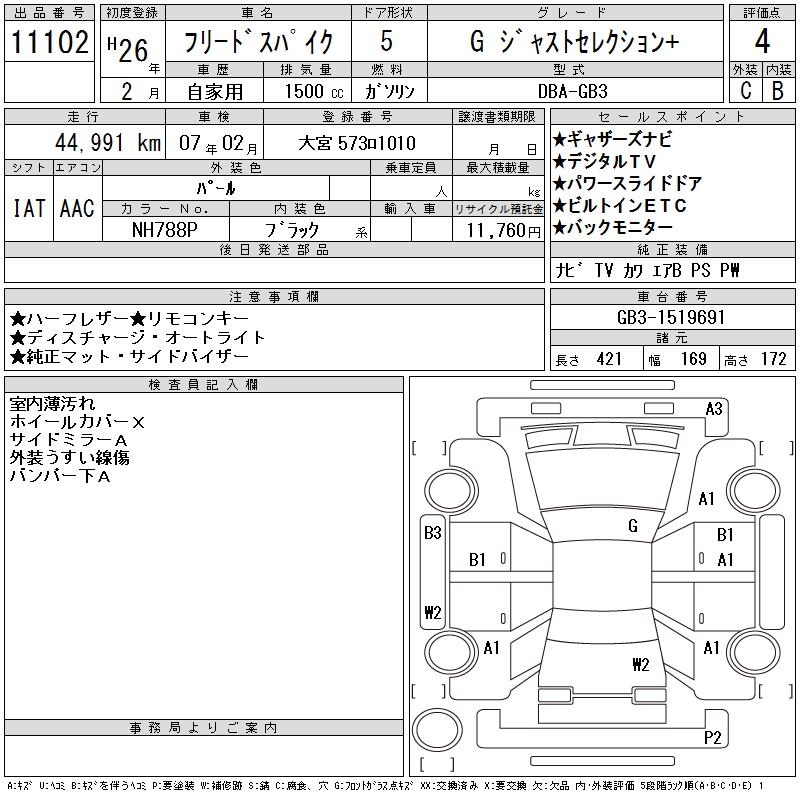The image size is (800, 800).
Task: Click the air conditioner code AAC
Action: [x=78, y=208]
